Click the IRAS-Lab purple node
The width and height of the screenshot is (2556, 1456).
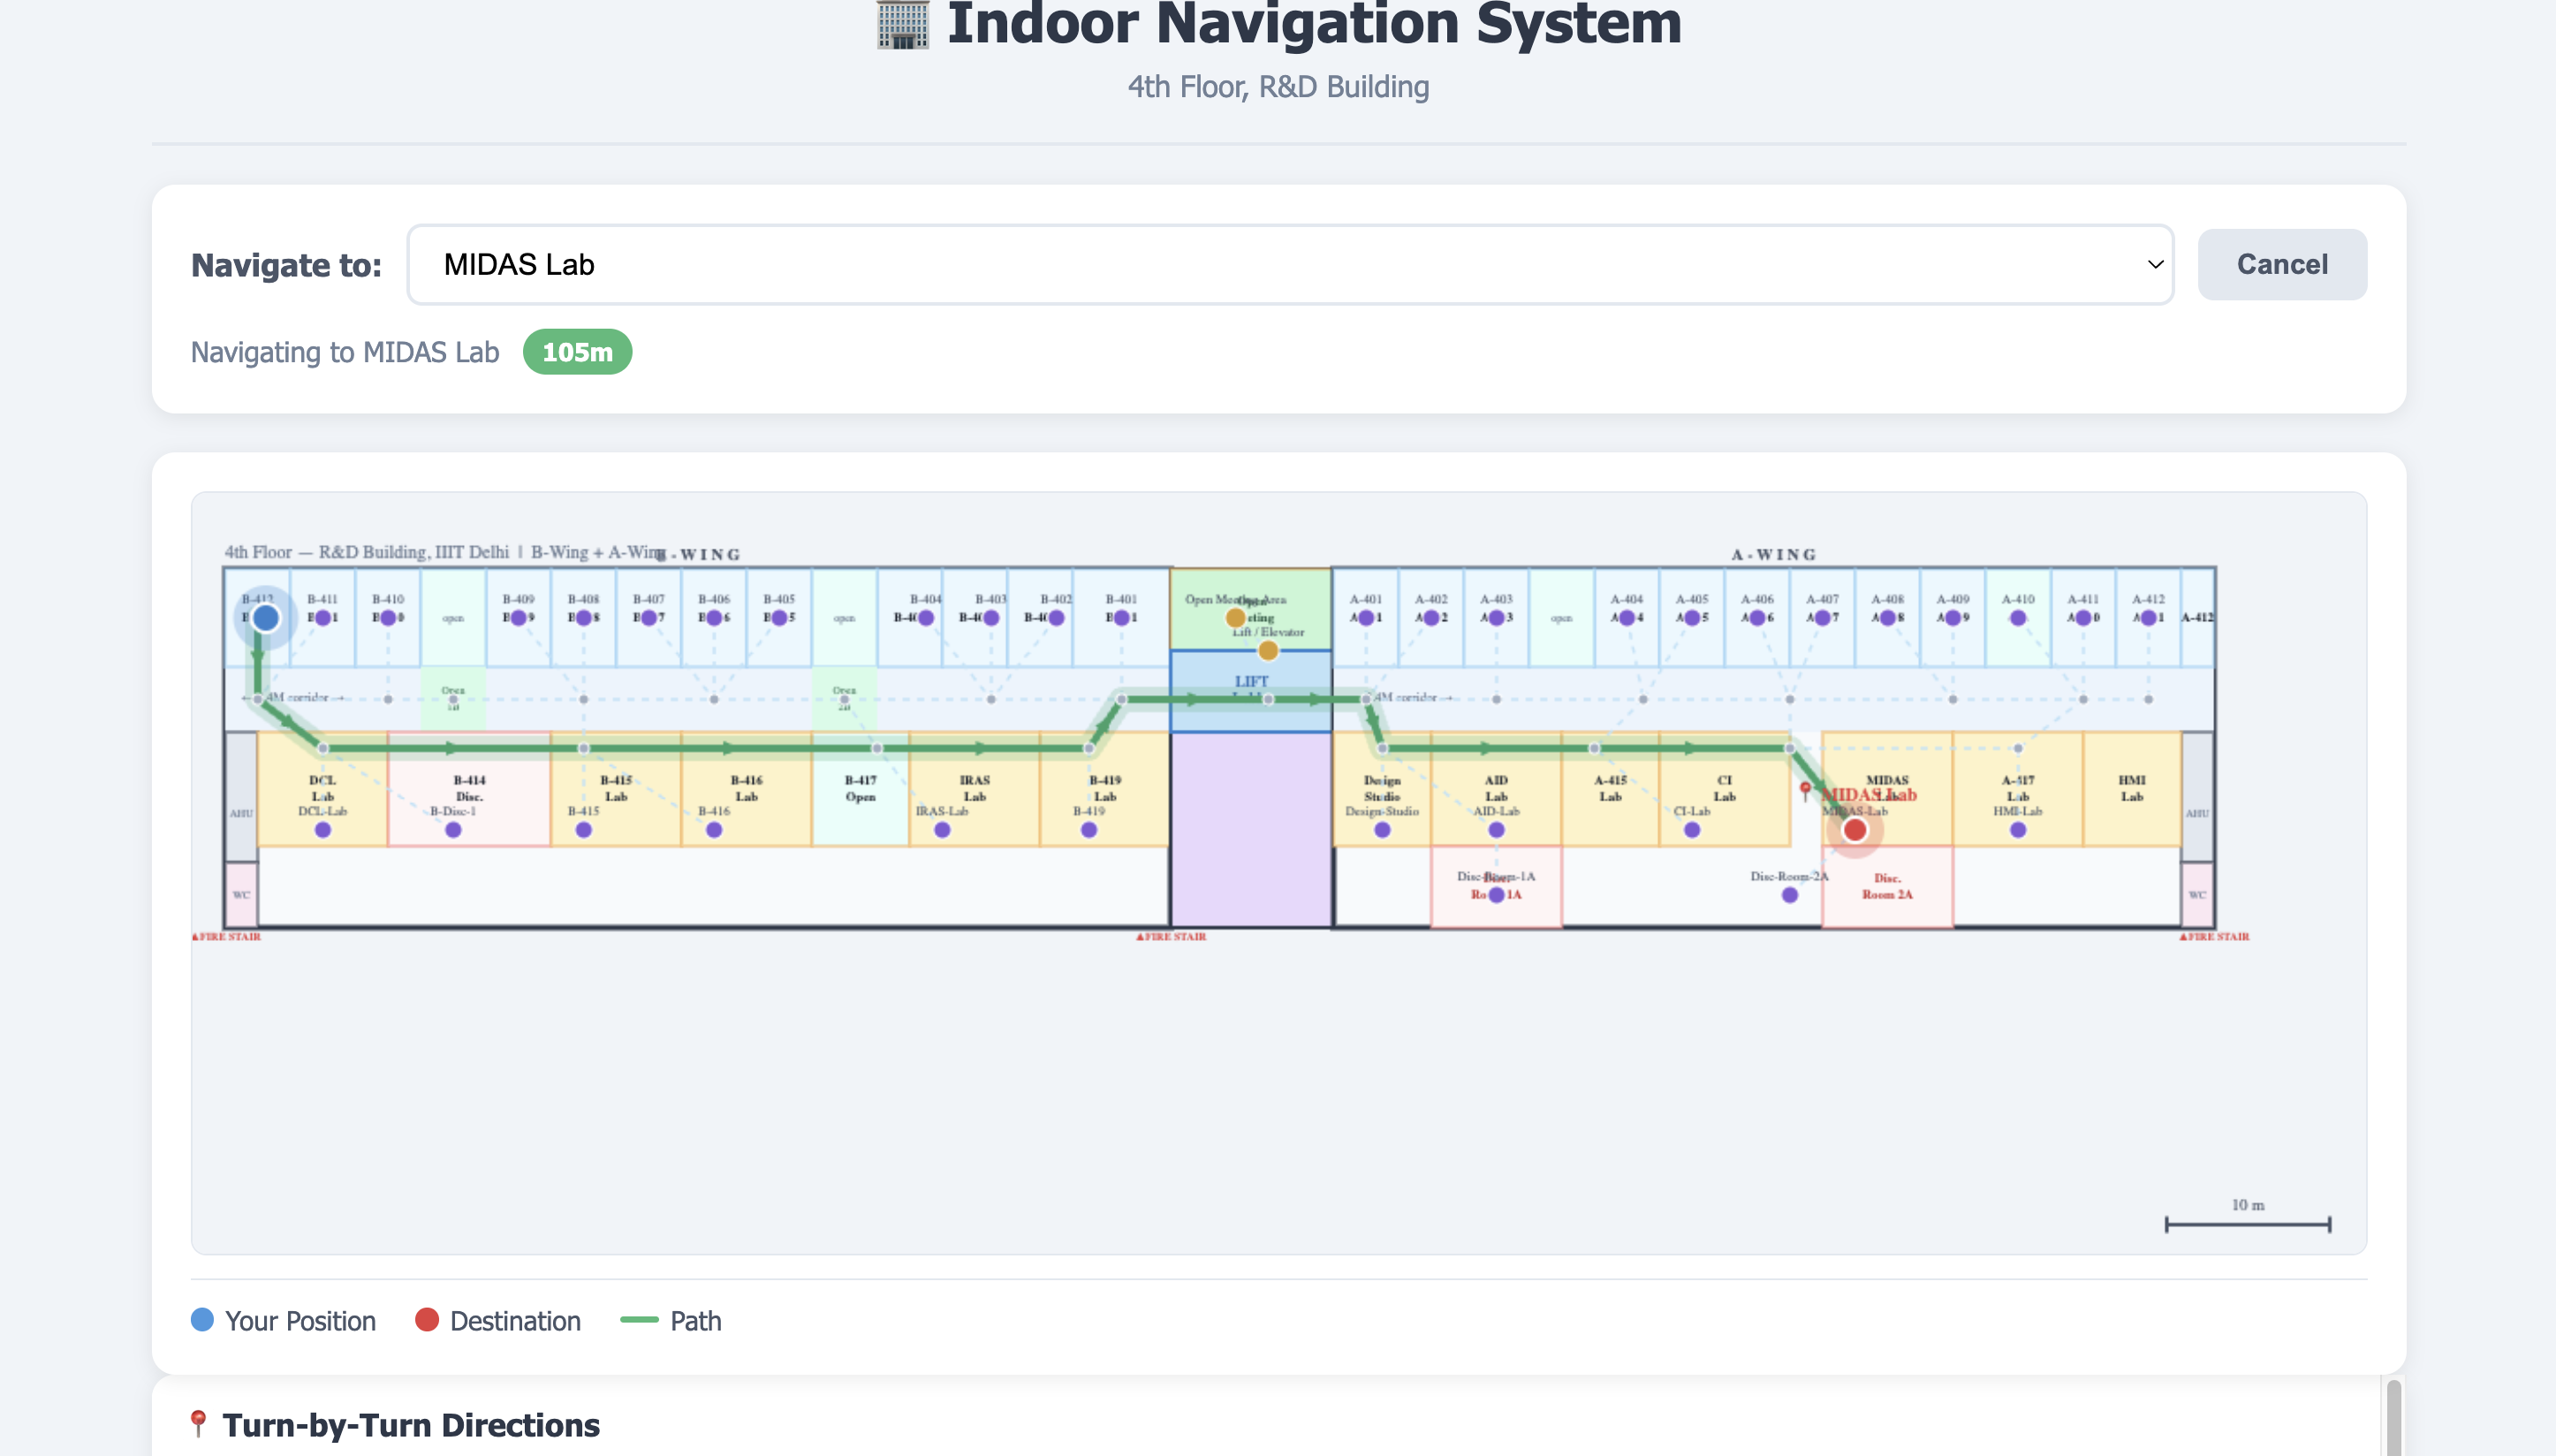coord(942,830)
